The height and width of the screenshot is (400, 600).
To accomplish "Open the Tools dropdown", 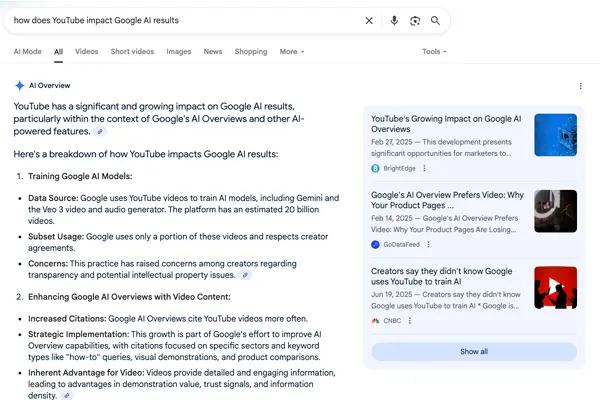I will pos(434,52).
